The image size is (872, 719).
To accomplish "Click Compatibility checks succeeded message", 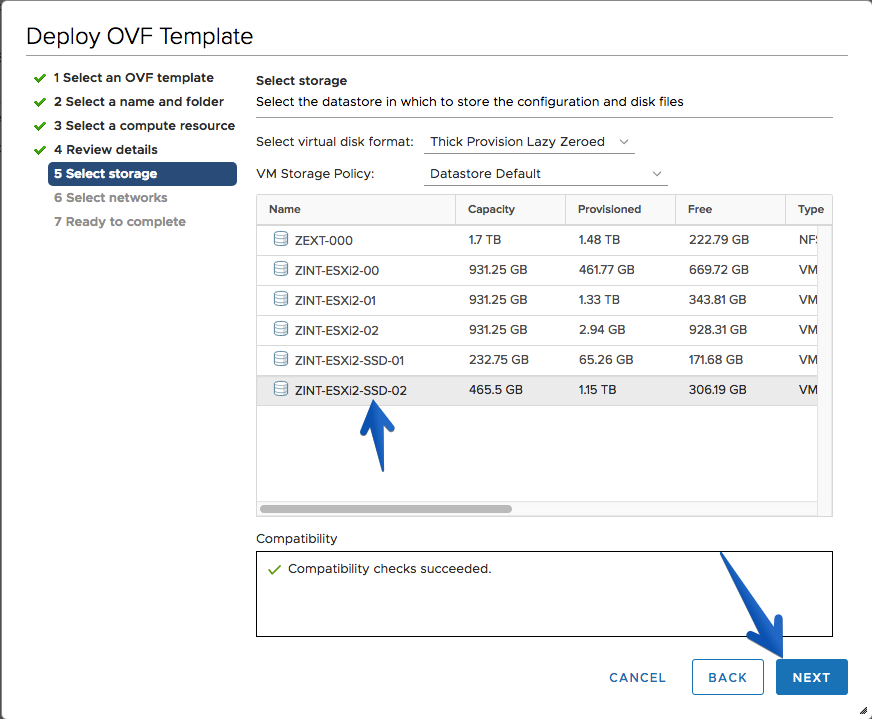I will coord(389,569).
